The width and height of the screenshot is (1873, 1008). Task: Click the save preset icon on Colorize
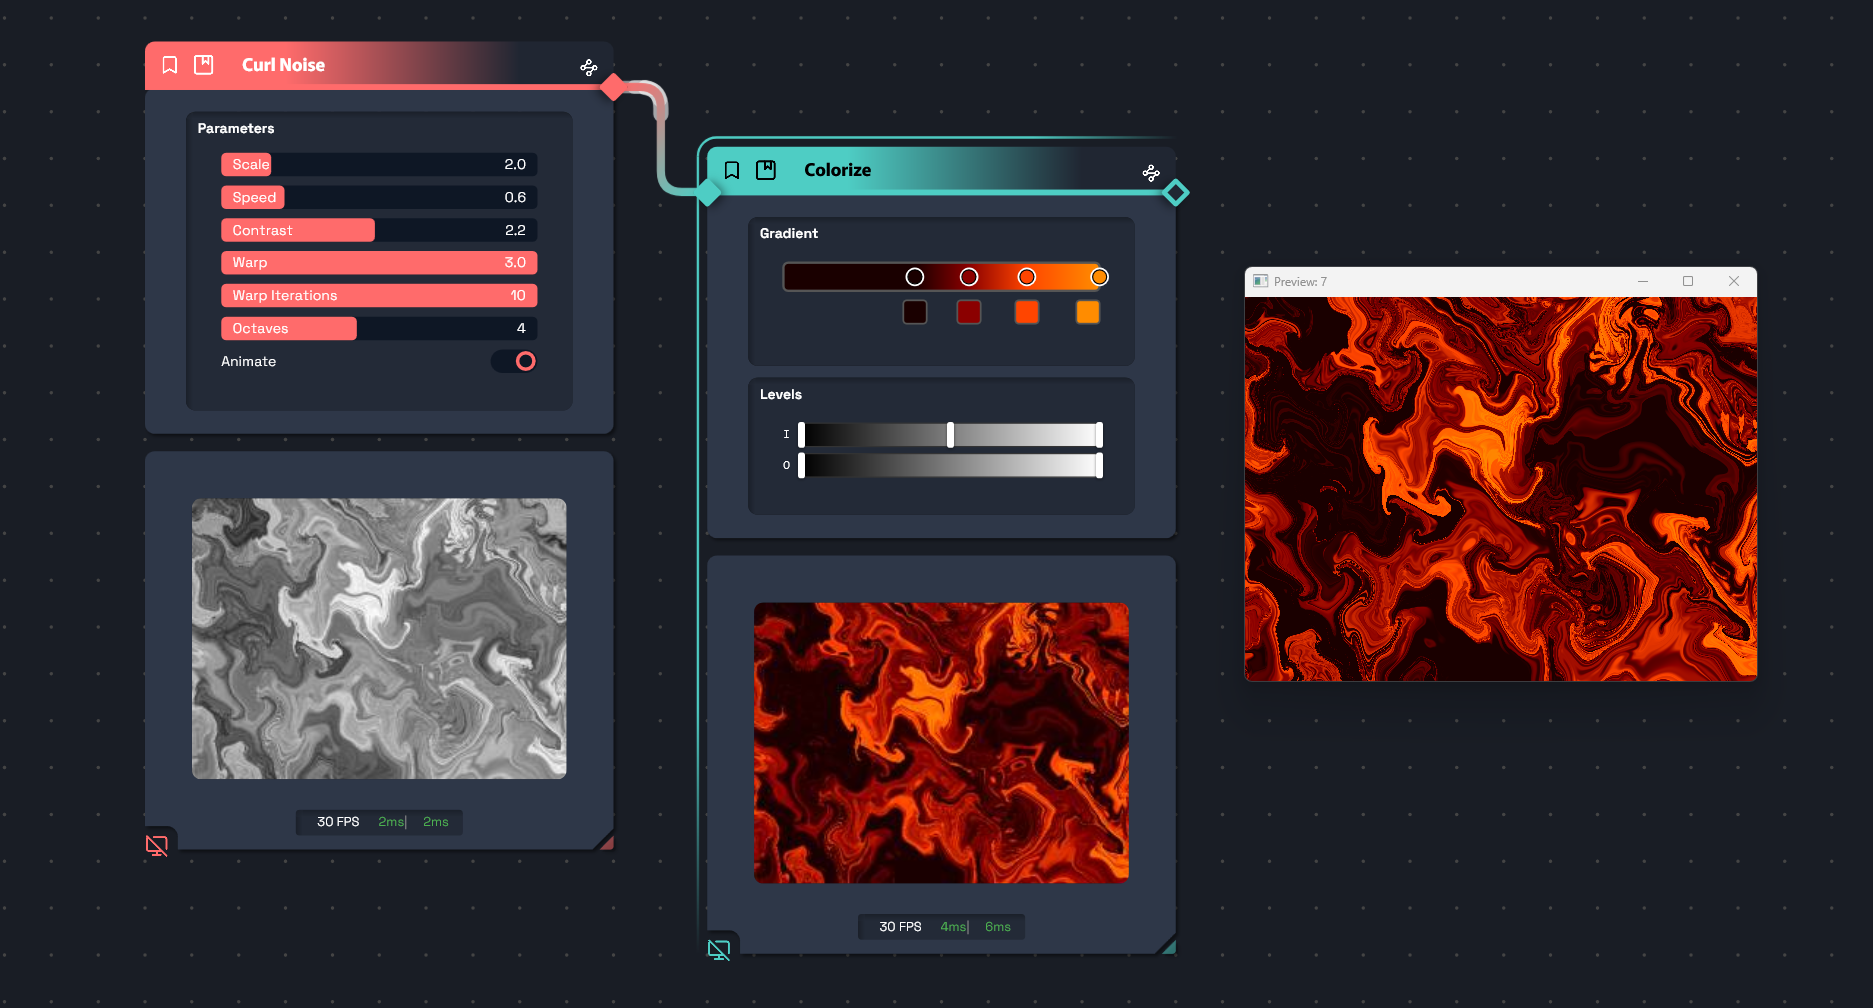point(766,170)
